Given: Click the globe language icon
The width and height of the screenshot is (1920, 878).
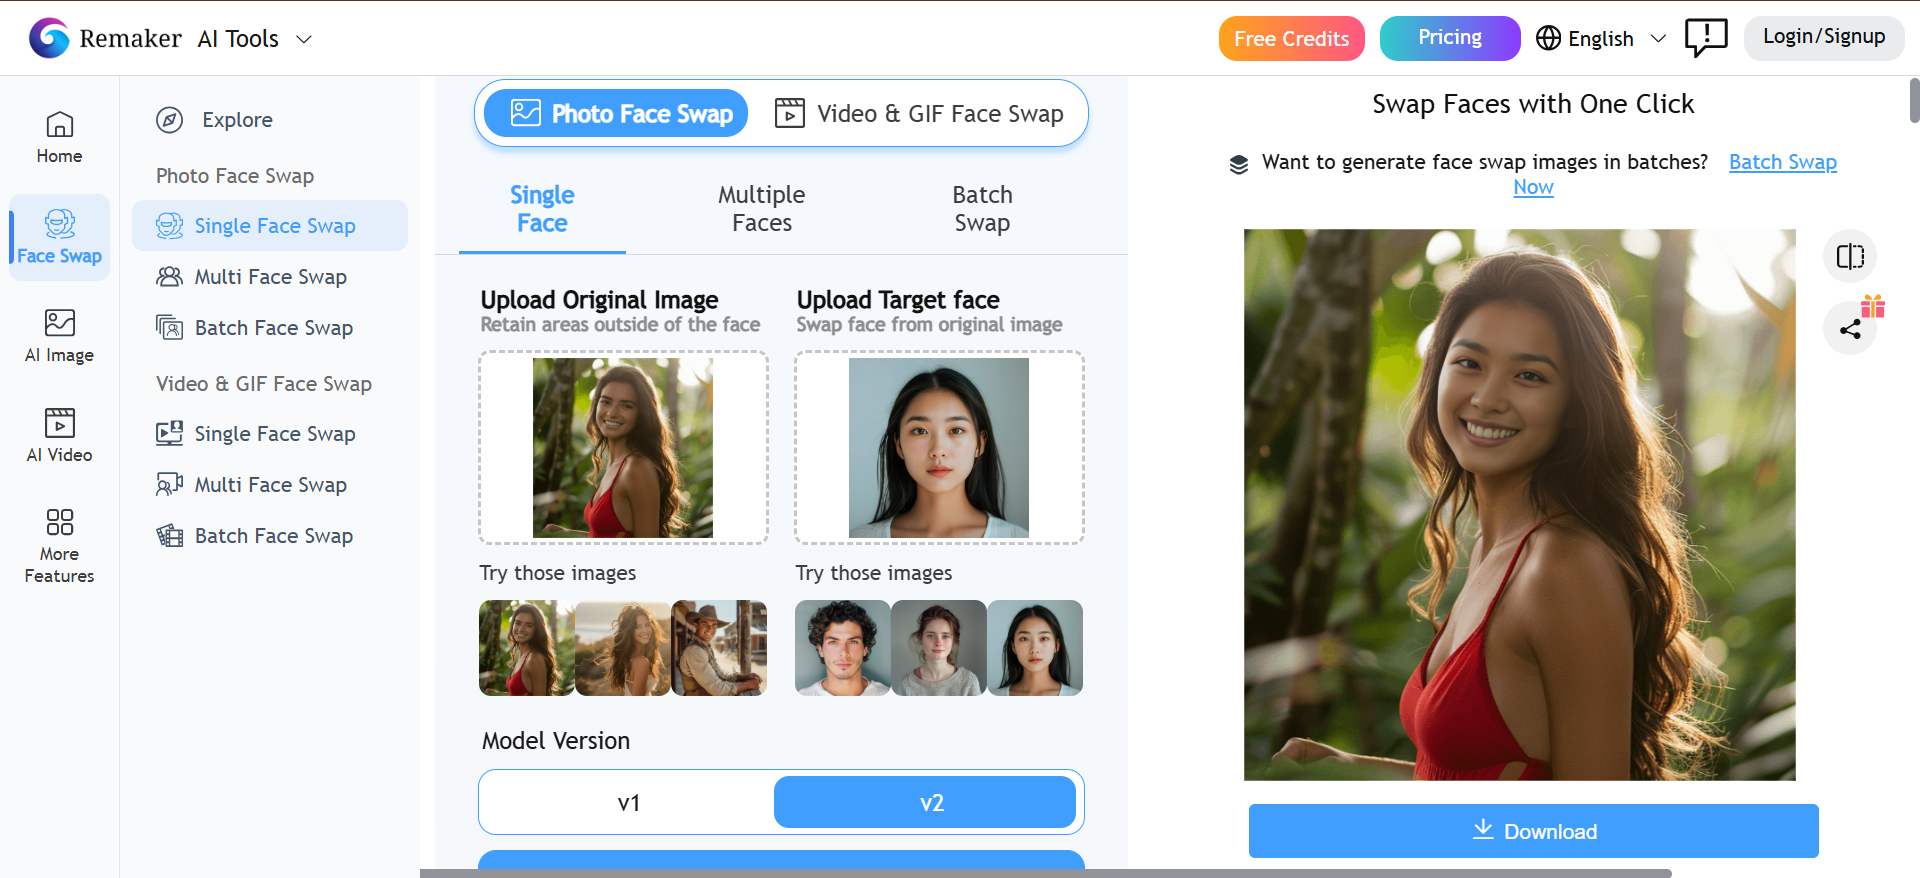Looking at the screenshot, I should click(1548, 38).
